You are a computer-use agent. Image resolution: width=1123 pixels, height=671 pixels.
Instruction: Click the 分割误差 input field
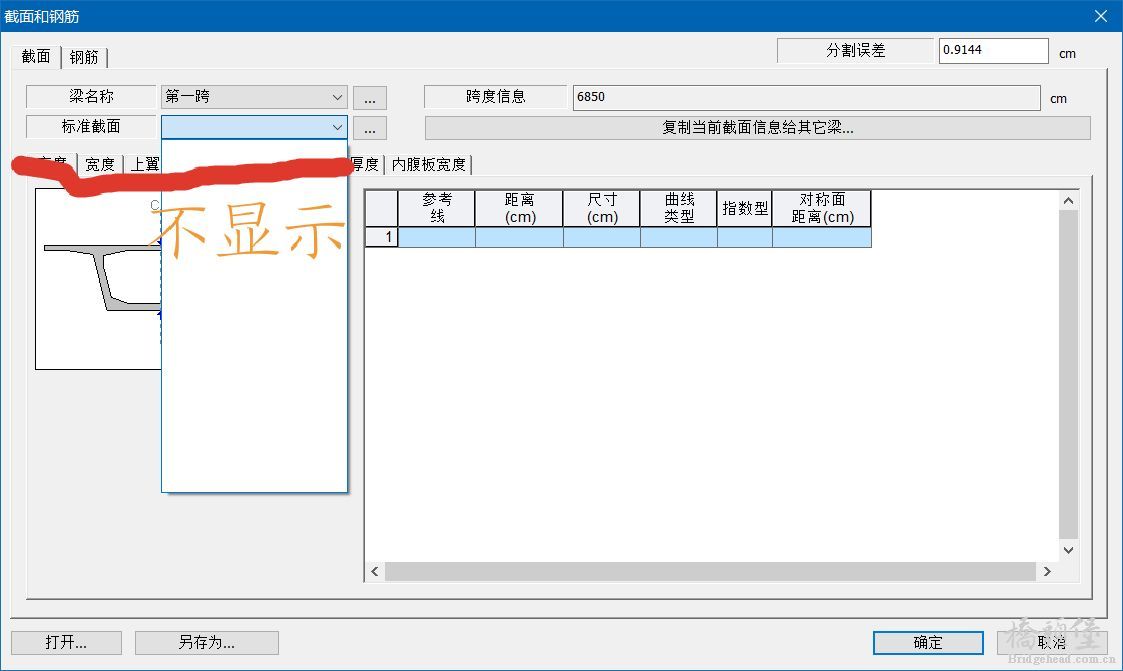993,50
